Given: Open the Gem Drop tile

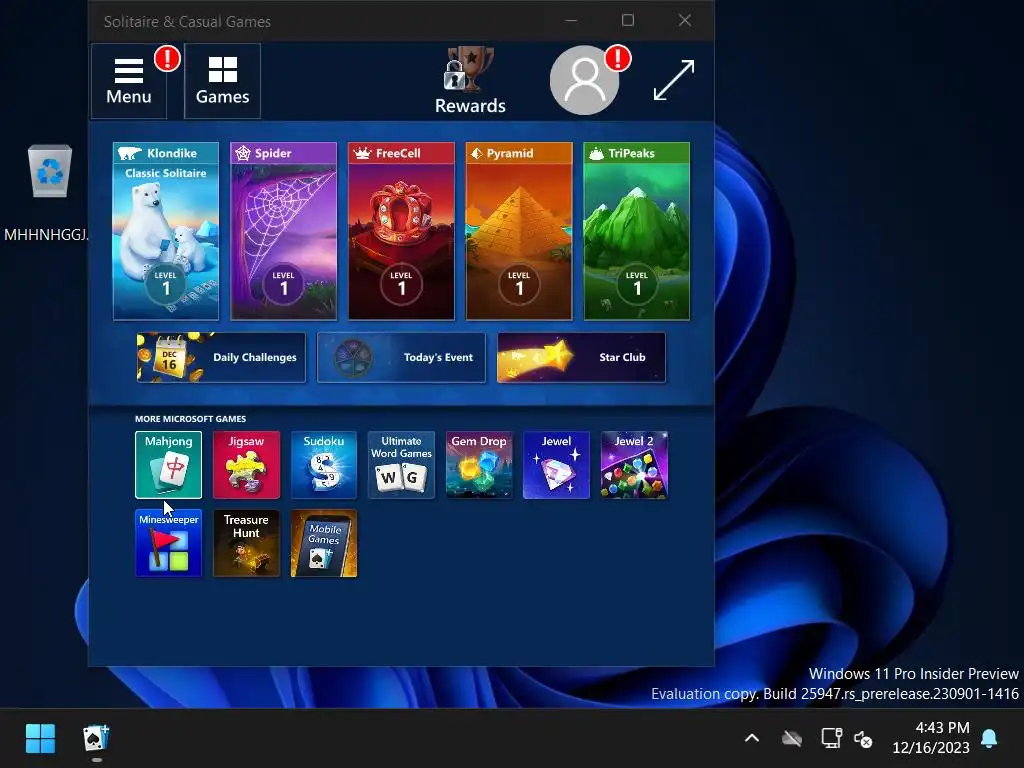Looking at the screenshot, I should pyautogui.click(x=479, y=465).
